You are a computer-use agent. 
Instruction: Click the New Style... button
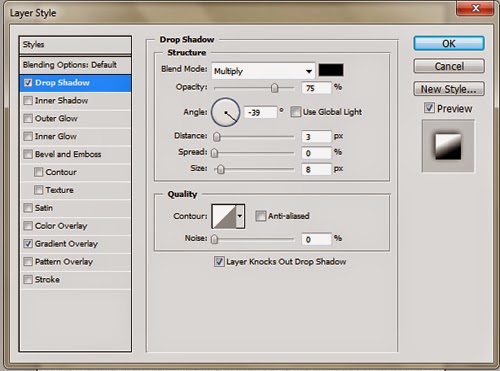pyautogui.click(x=449, y=89)
